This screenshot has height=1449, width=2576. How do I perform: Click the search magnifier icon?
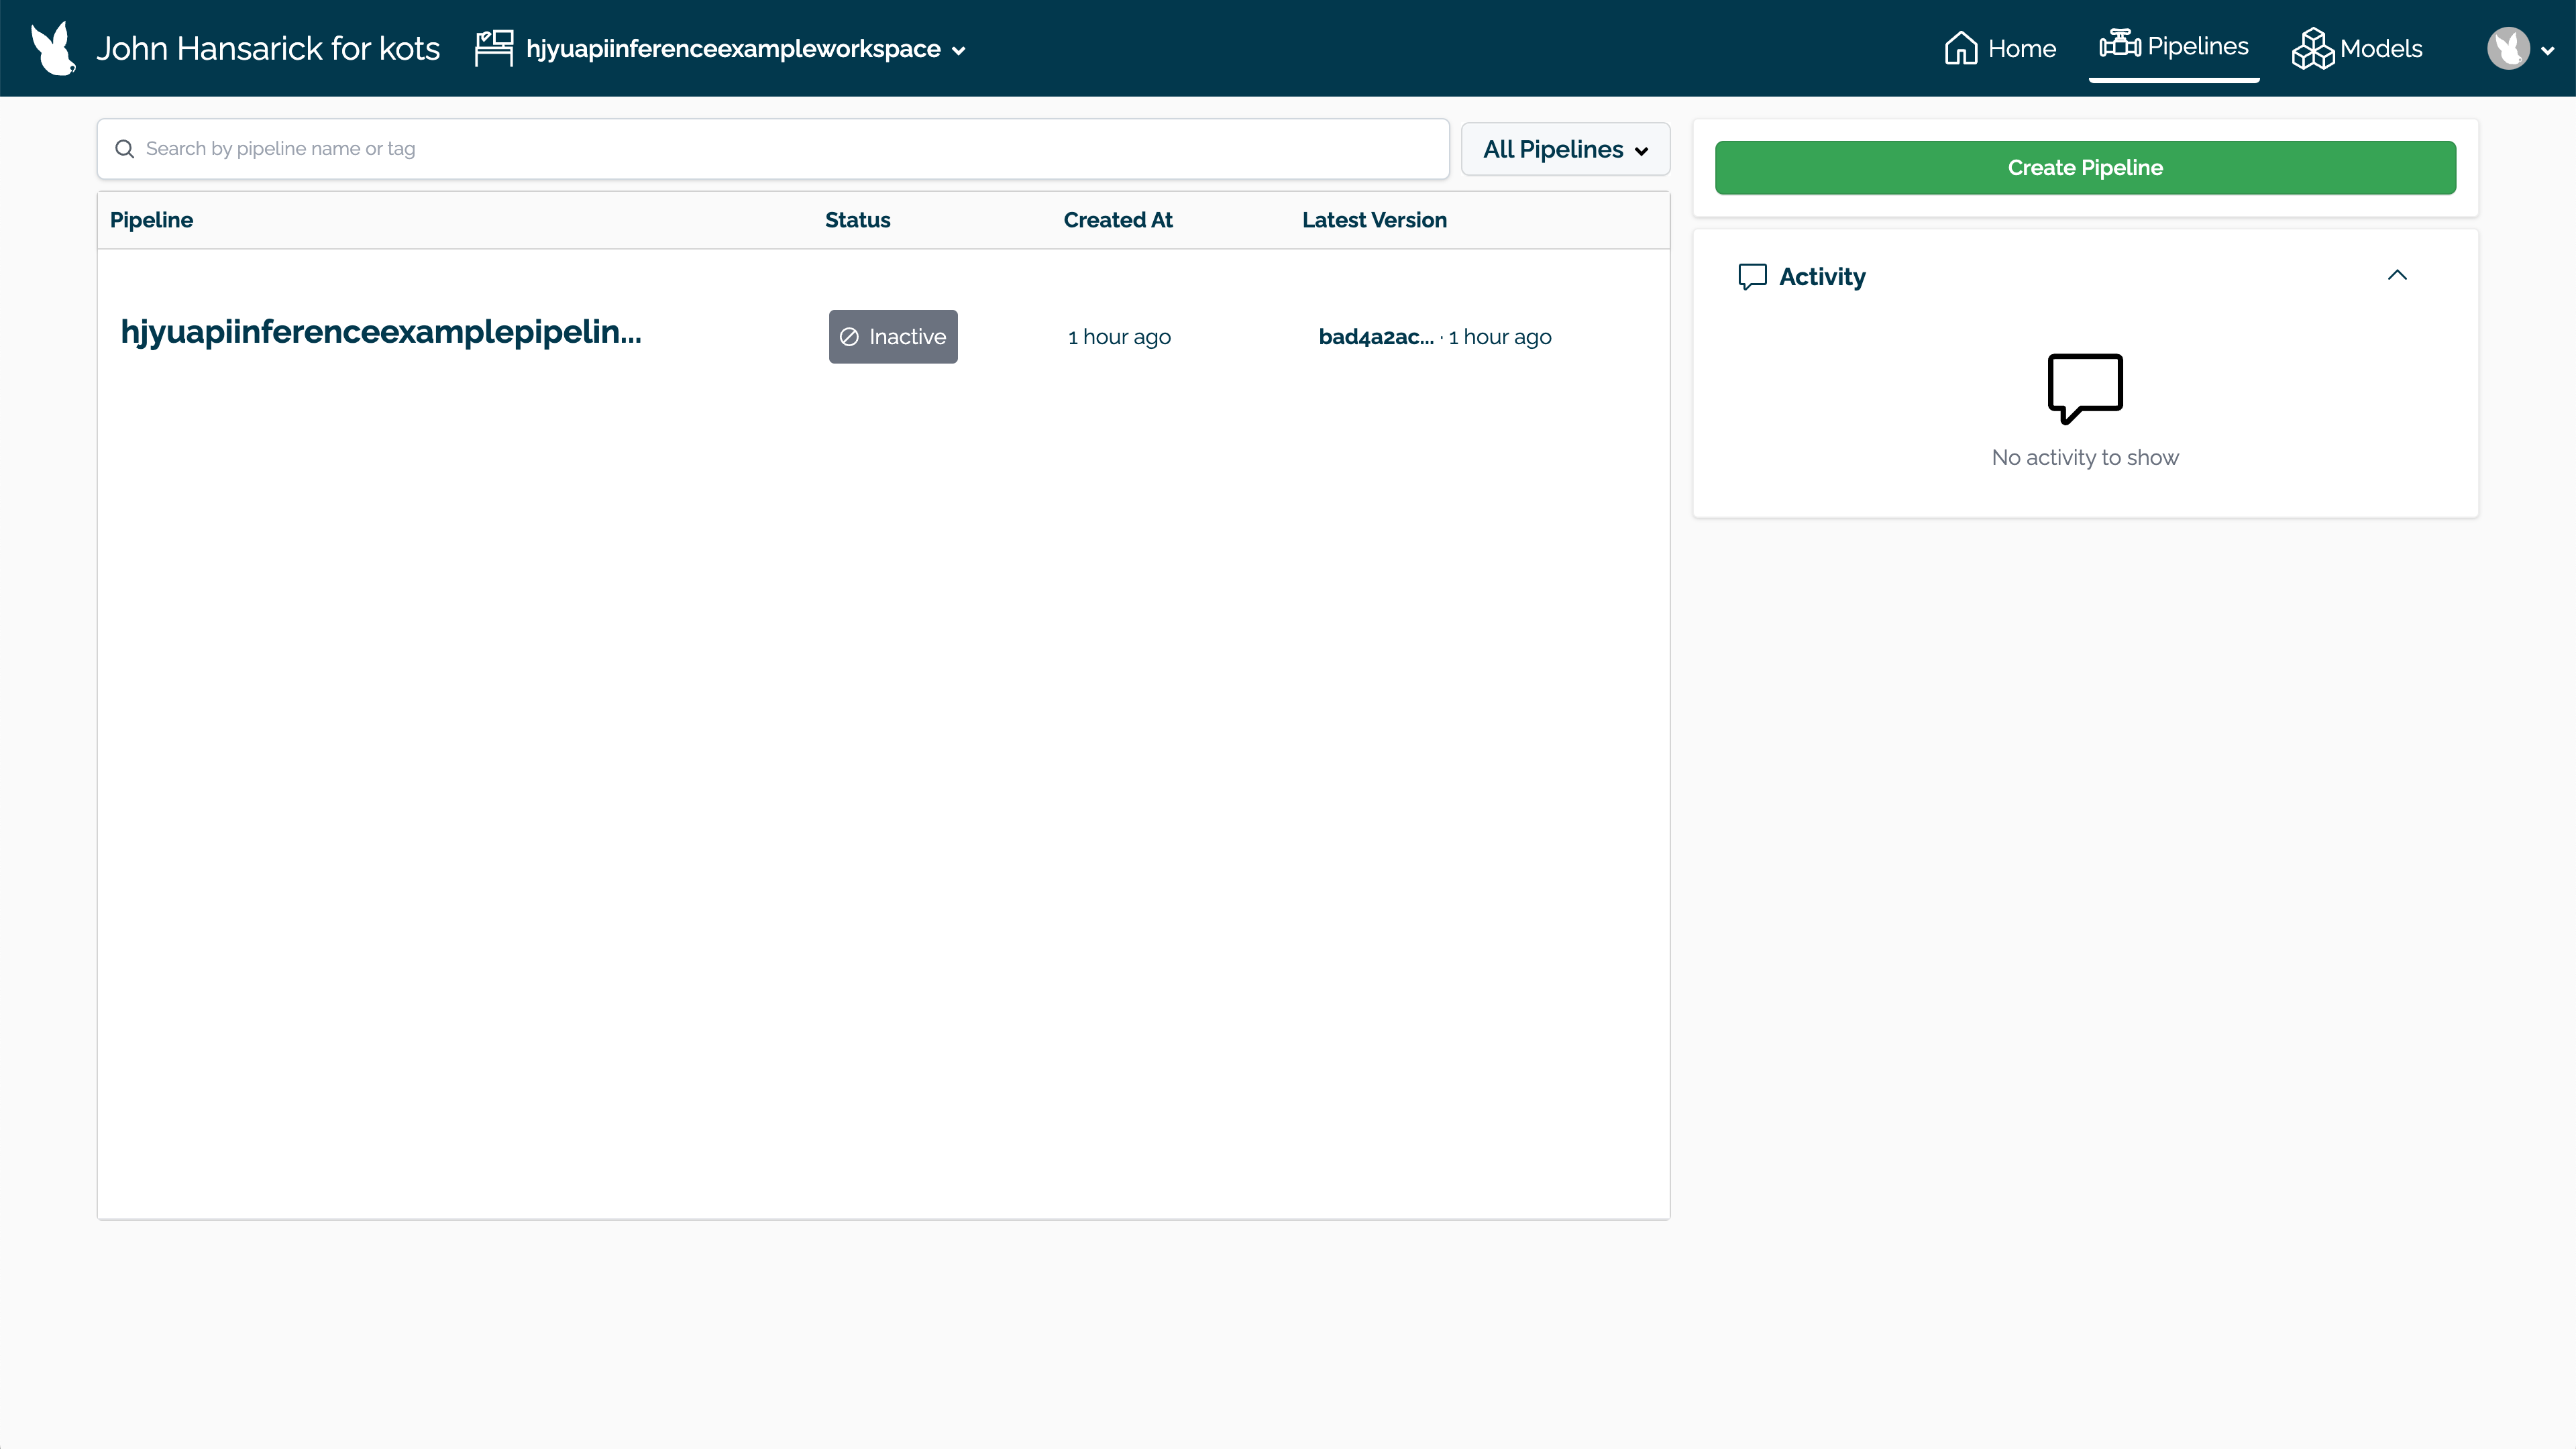(125, 149)
